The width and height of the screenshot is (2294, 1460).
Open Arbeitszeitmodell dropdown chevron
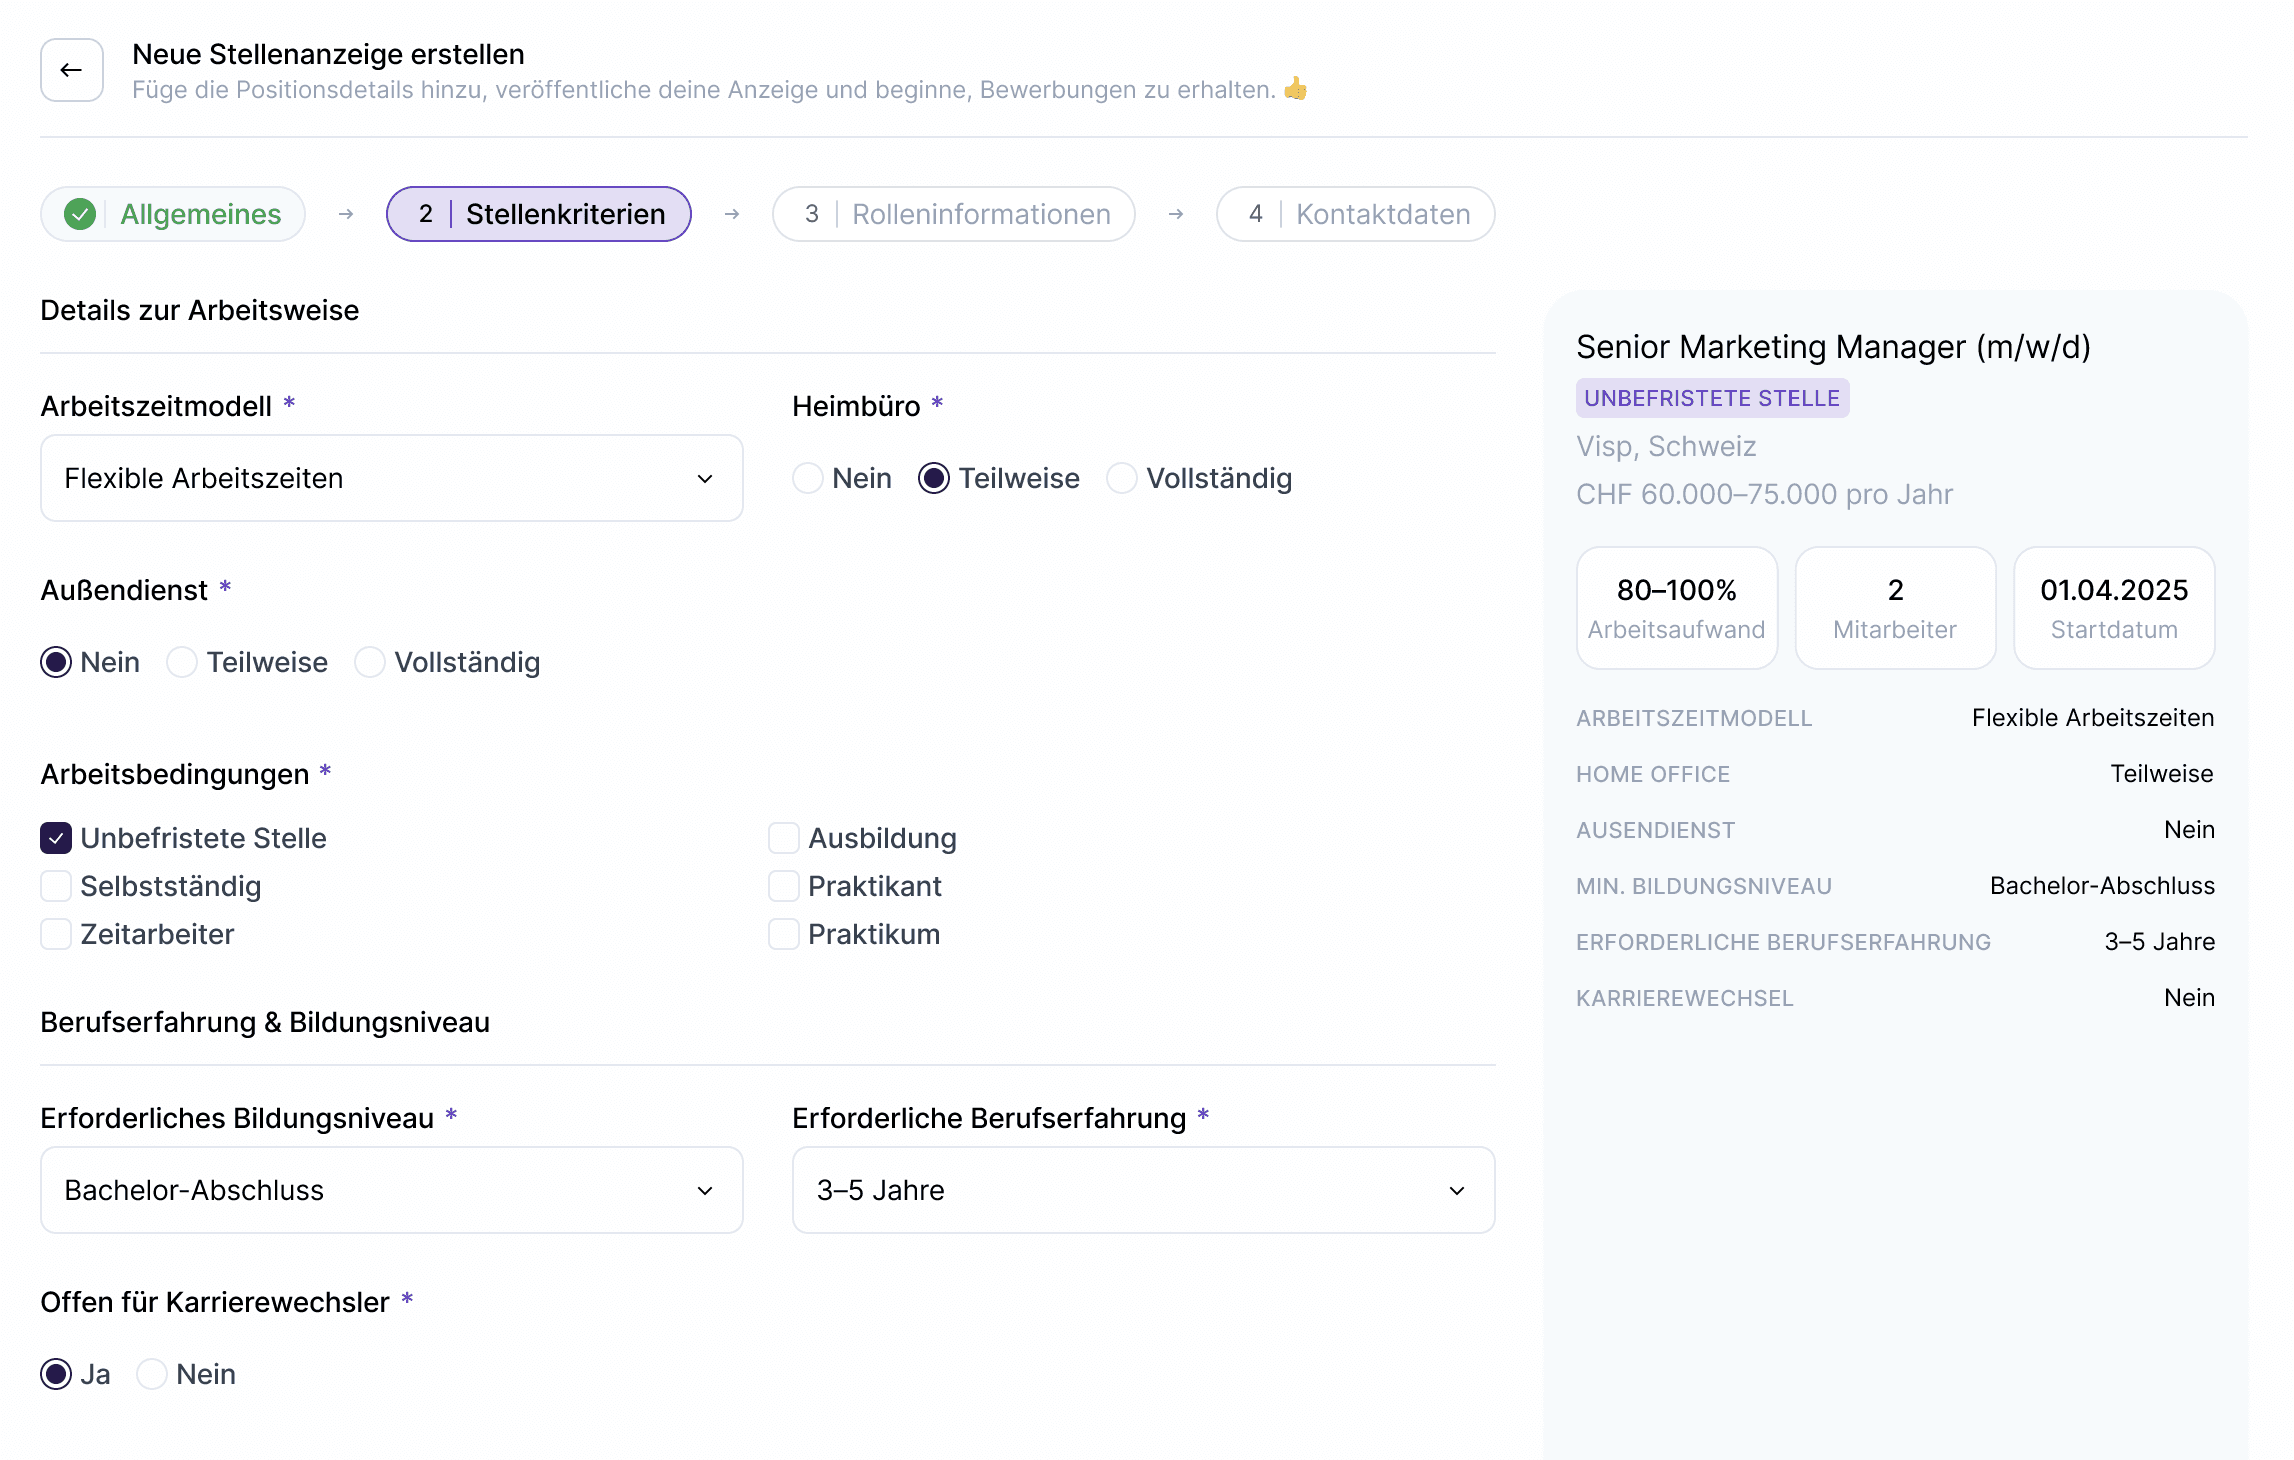(x=705, y=479)
